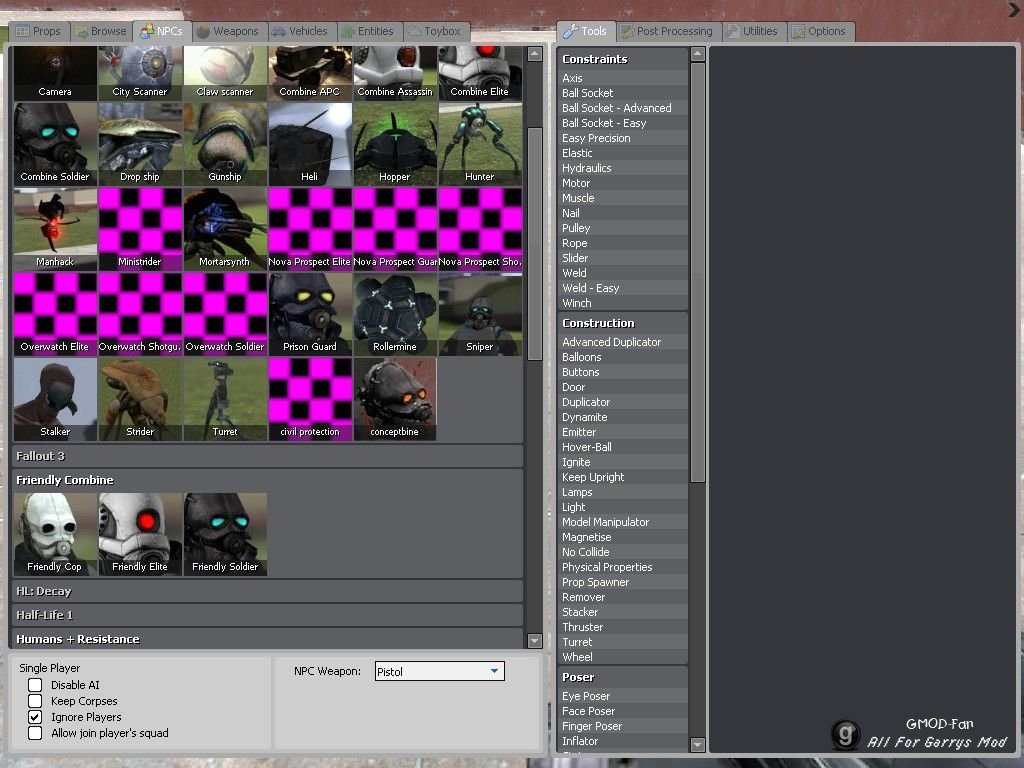Open the Browse tab
The image size is (1024, 768).
101,31
